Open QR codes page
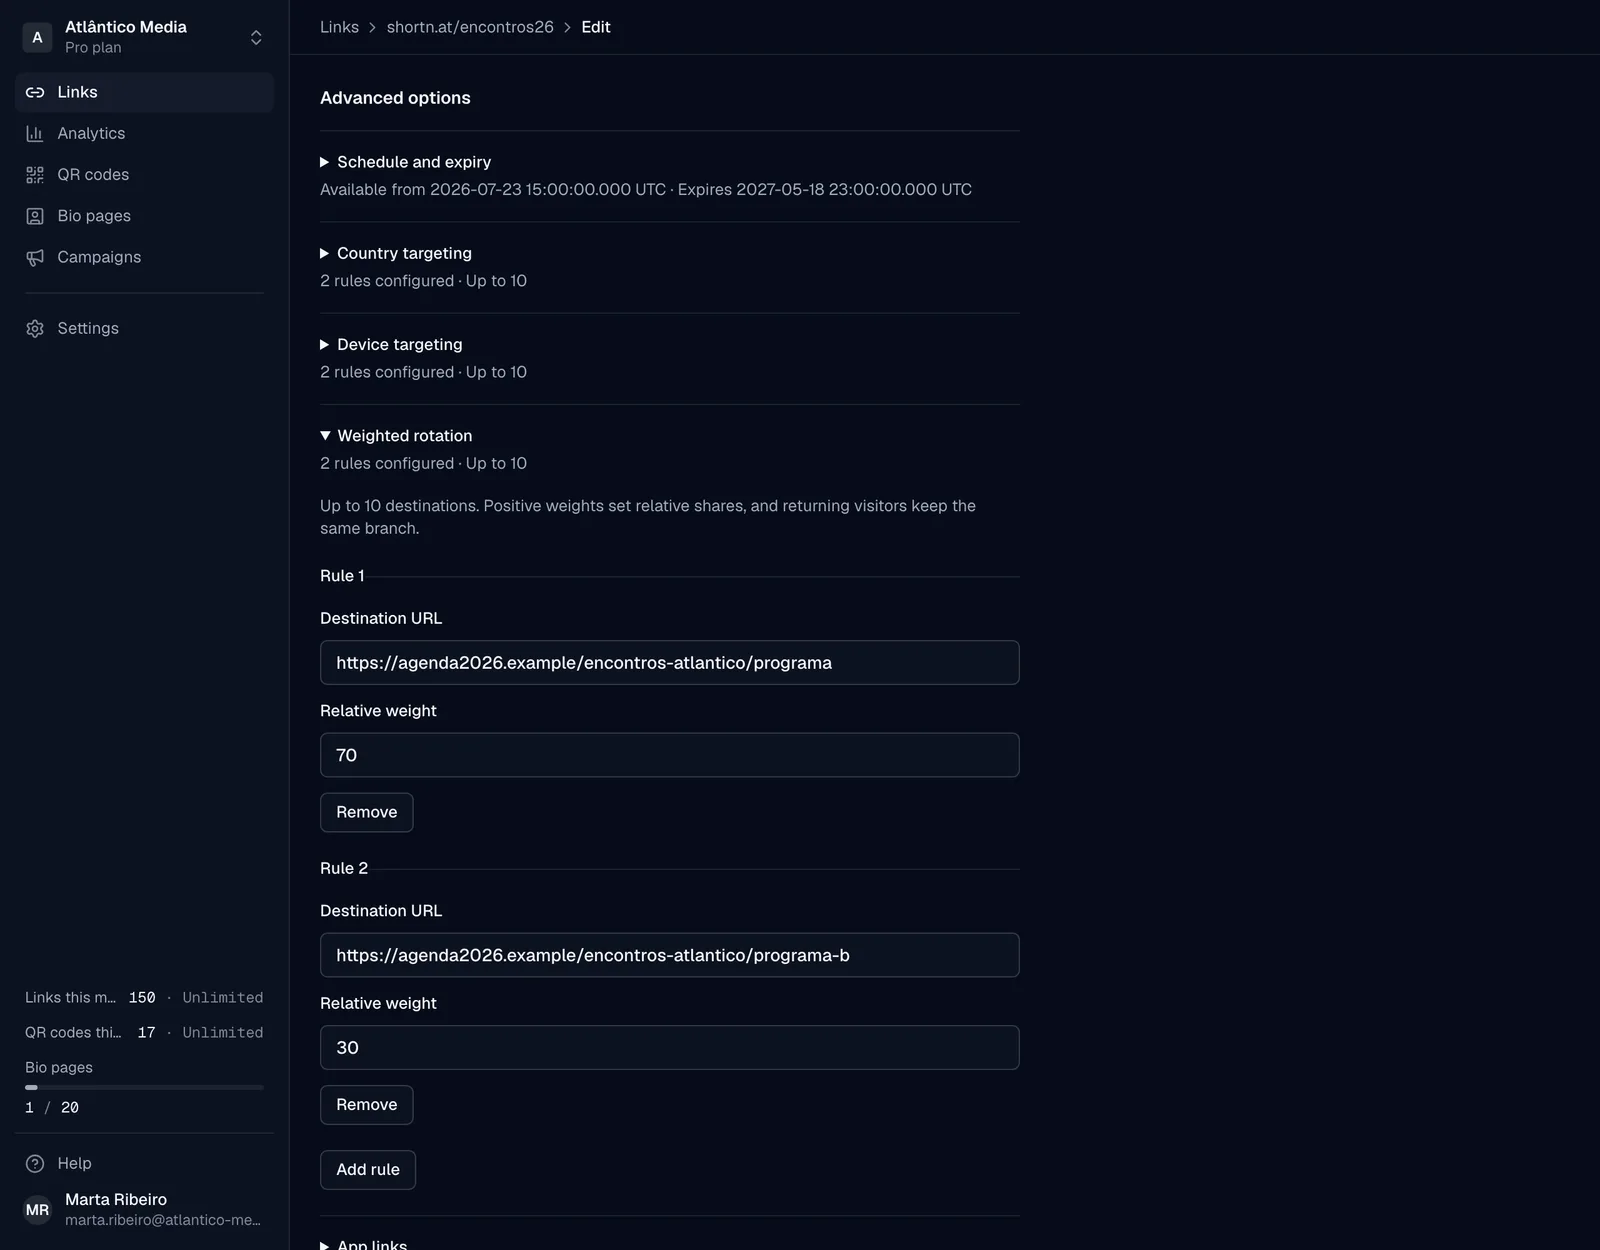Viewport: 1600px width, 1250px height. [144, 175]
